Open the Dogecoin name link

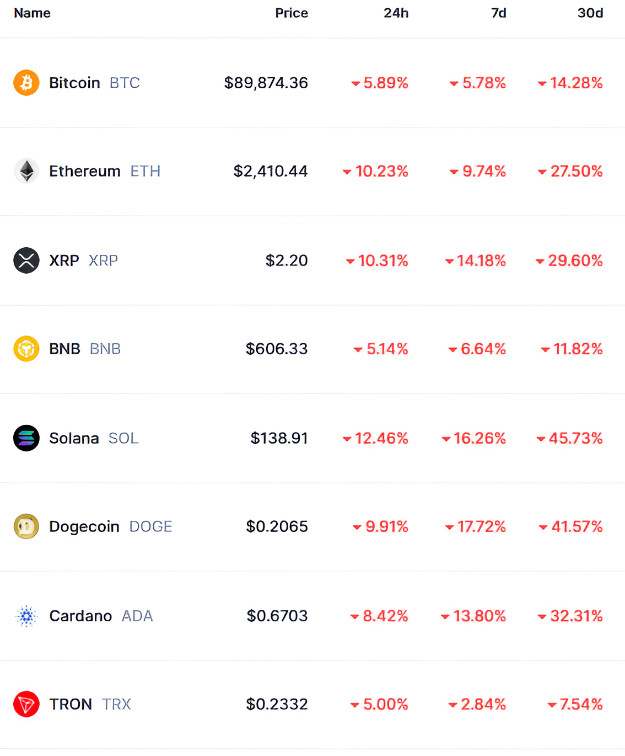pyautogui.click(x=84, y=526)
